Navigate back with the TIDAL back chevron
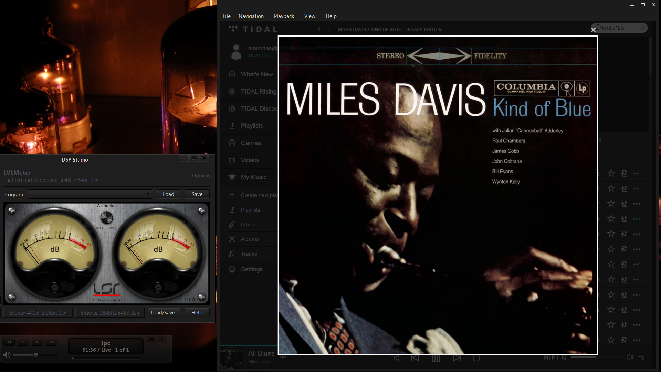Viewport: 661px width, 372px height. point(319,29)
